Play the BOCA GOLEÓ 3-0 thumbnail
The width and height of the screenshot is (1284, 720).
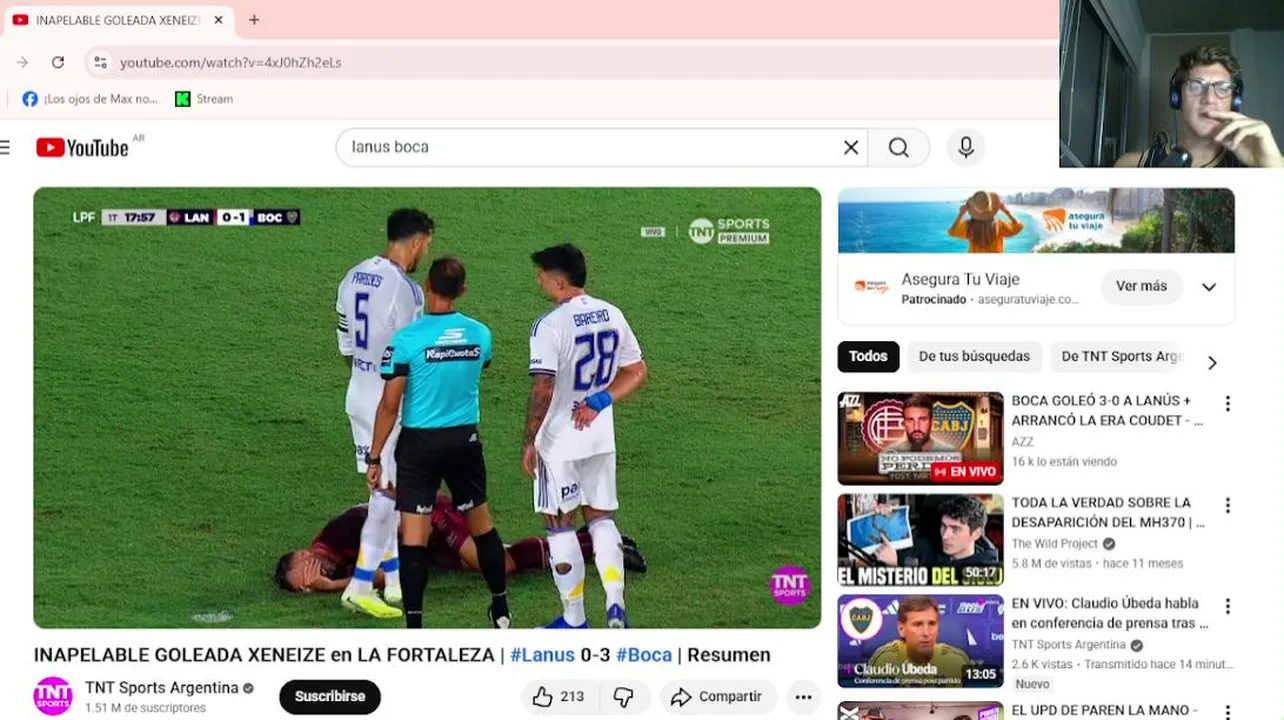tap(920, 438)
